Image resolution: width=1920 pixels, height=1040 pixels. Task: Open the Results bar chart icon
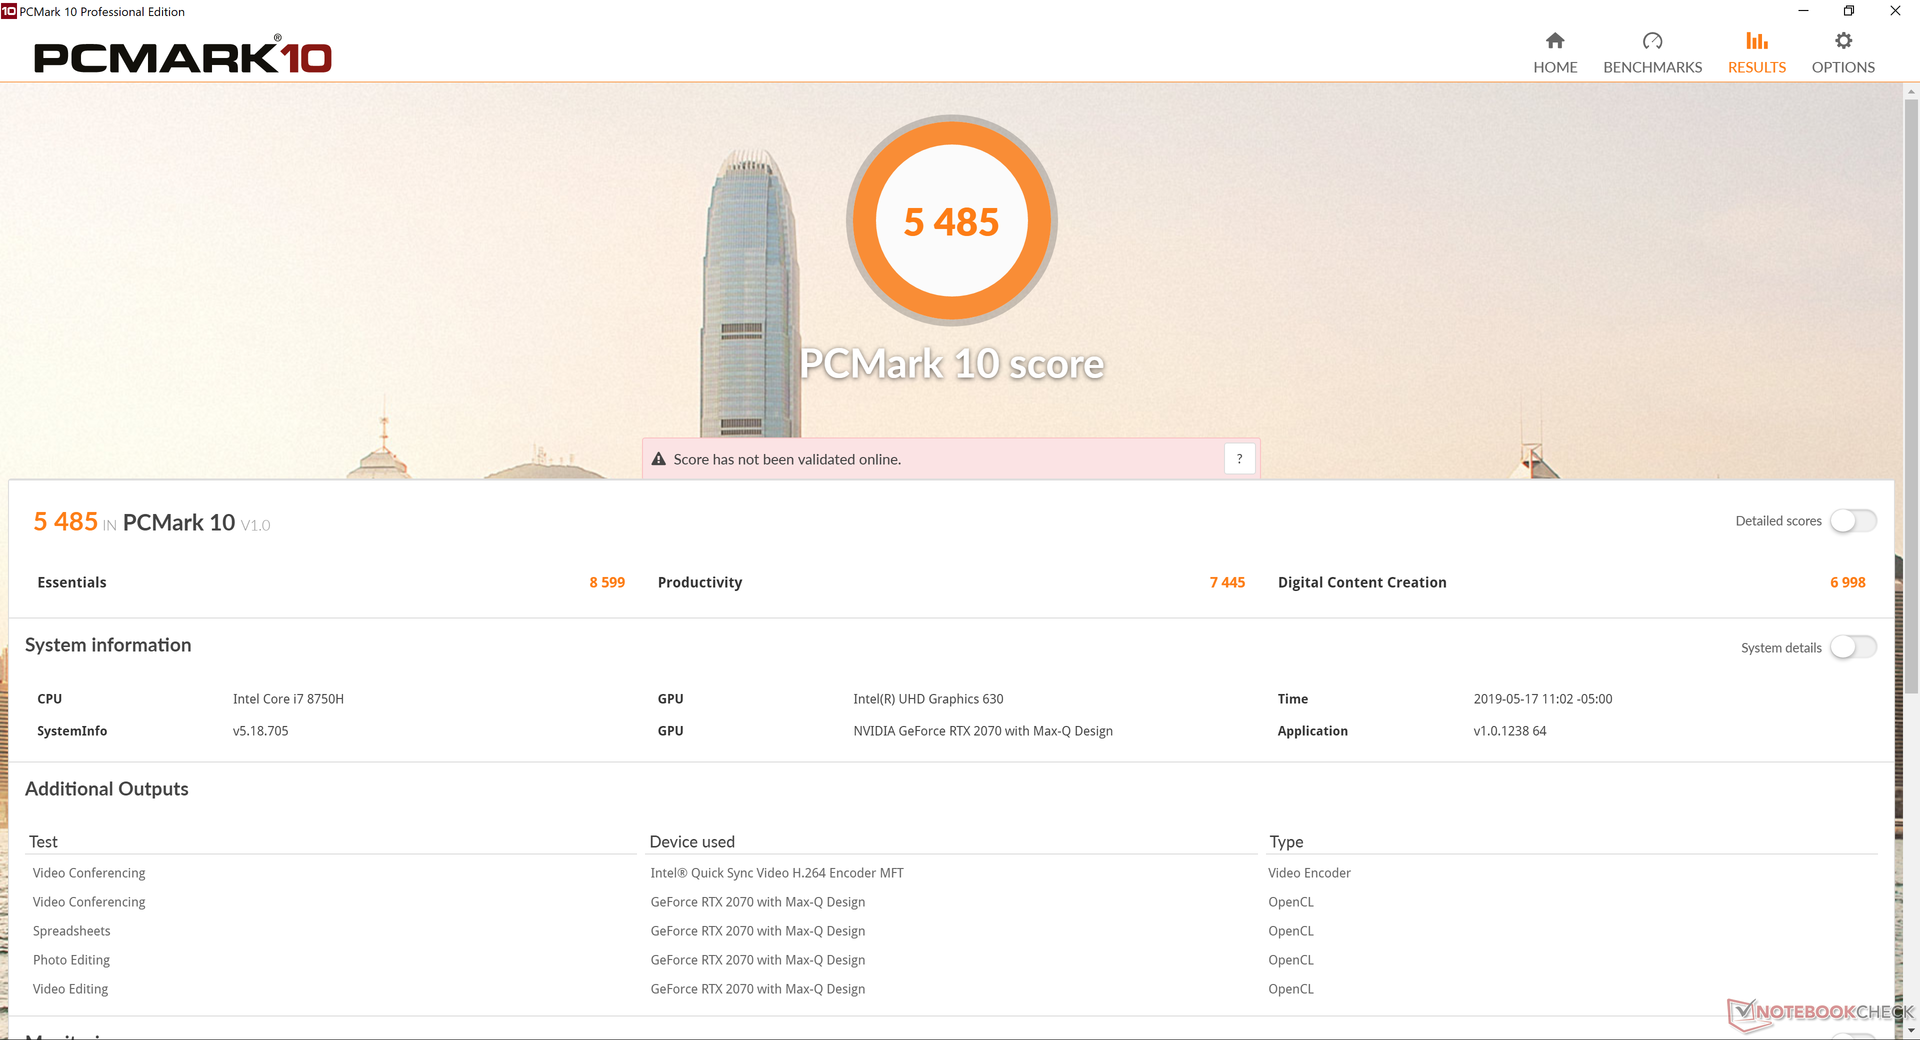[1757, 41]
